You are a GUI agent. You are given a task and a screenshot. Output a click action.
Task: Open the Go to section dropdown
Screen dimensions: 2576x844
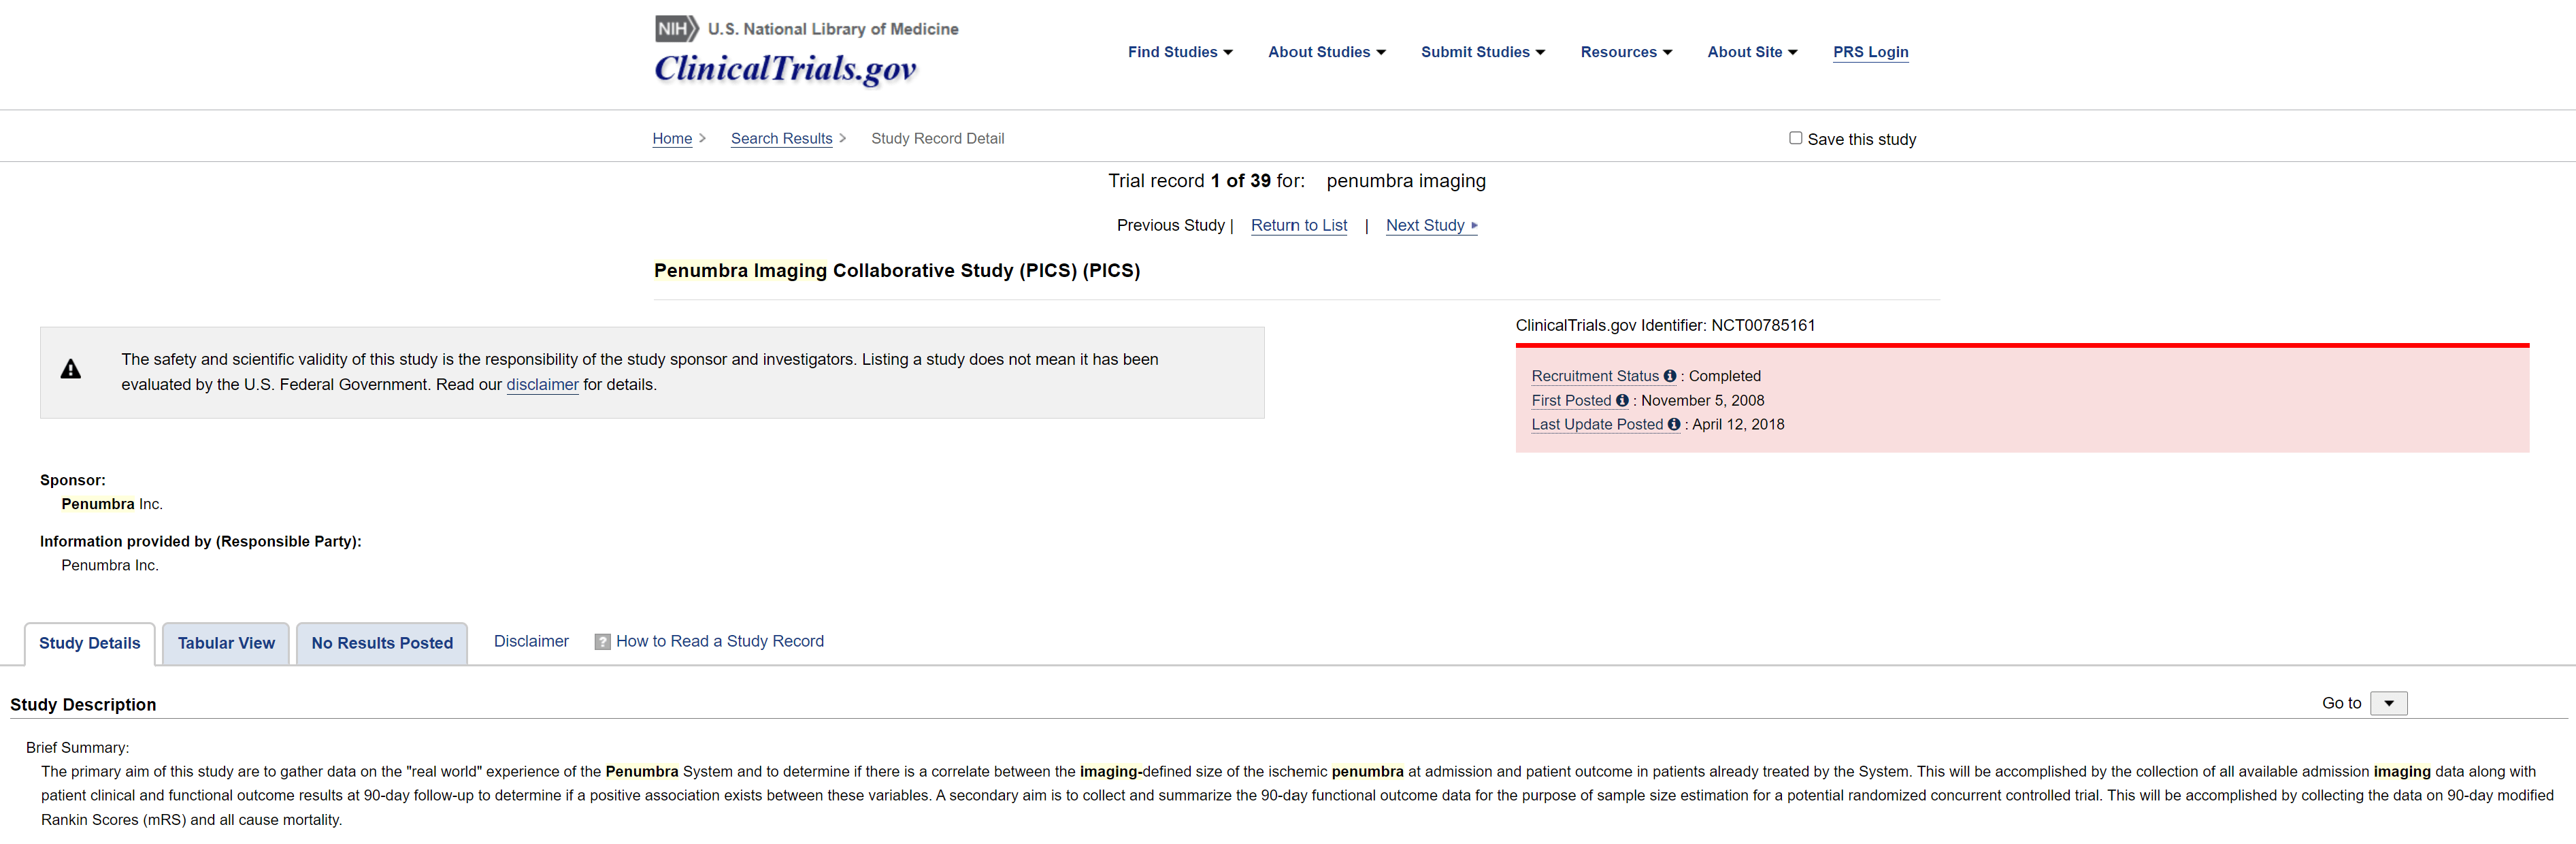coord(2388,703)
